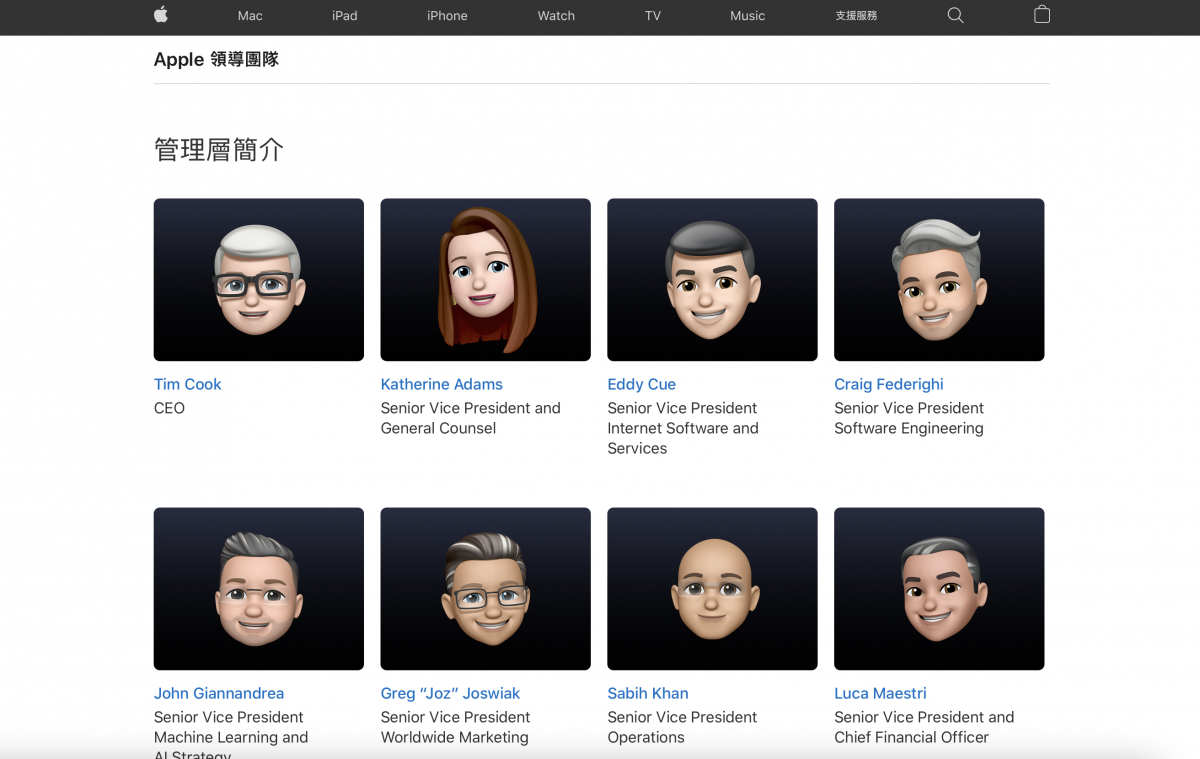Click "Senior Vice President and General Counsel" text
Image resolution: width=1200 pixels, height=759 pixels.
tap(470, 418)
